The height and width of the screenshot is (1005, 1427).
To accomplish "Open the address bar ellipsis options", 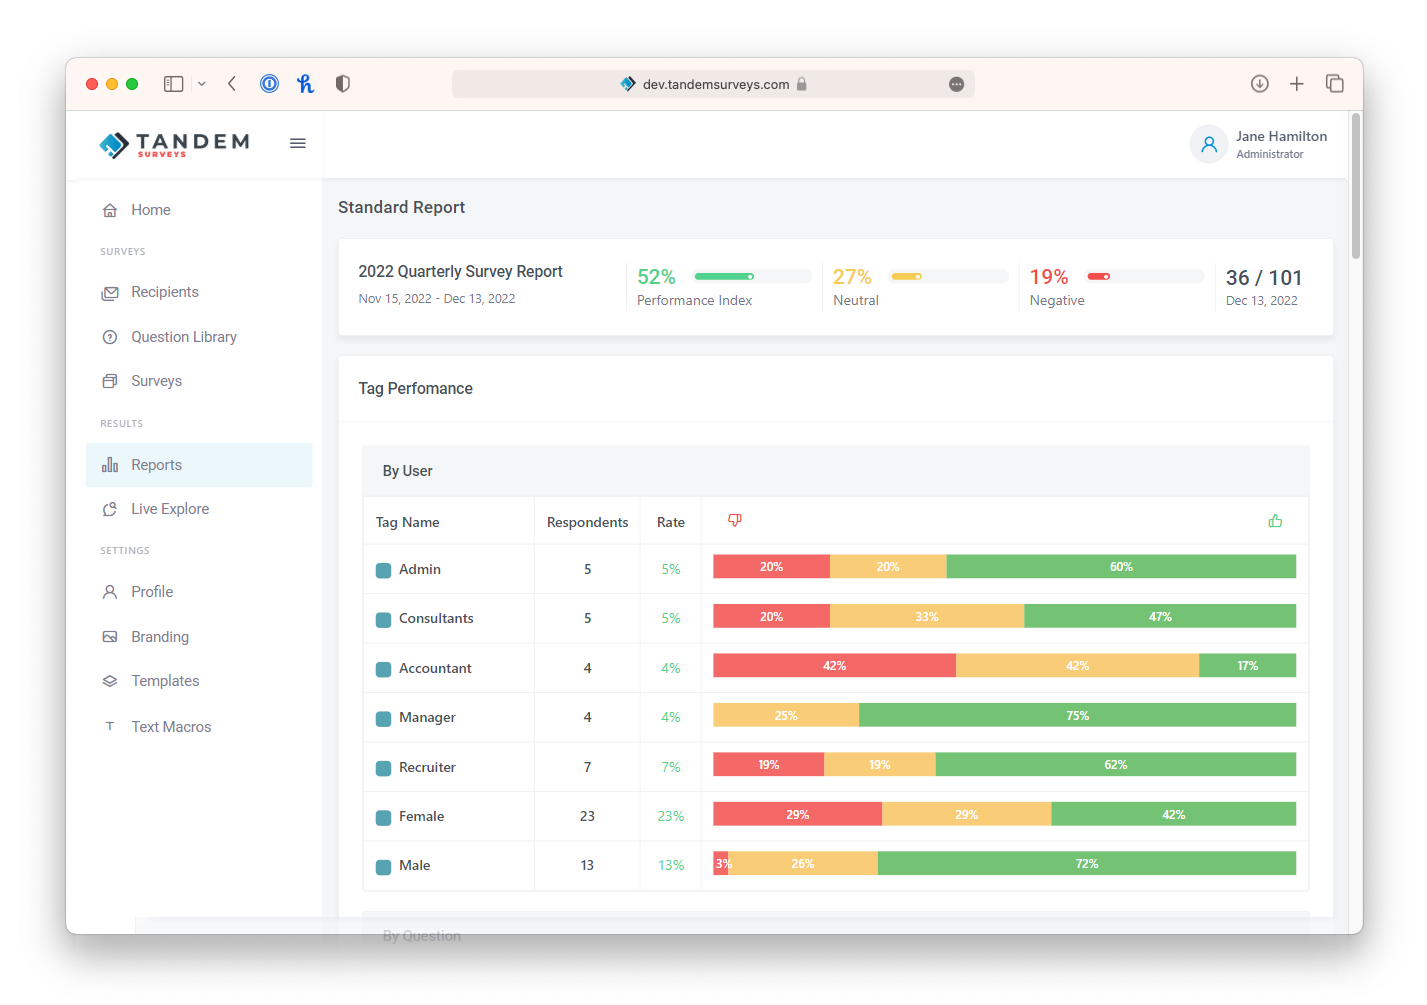I will [956, 84].
